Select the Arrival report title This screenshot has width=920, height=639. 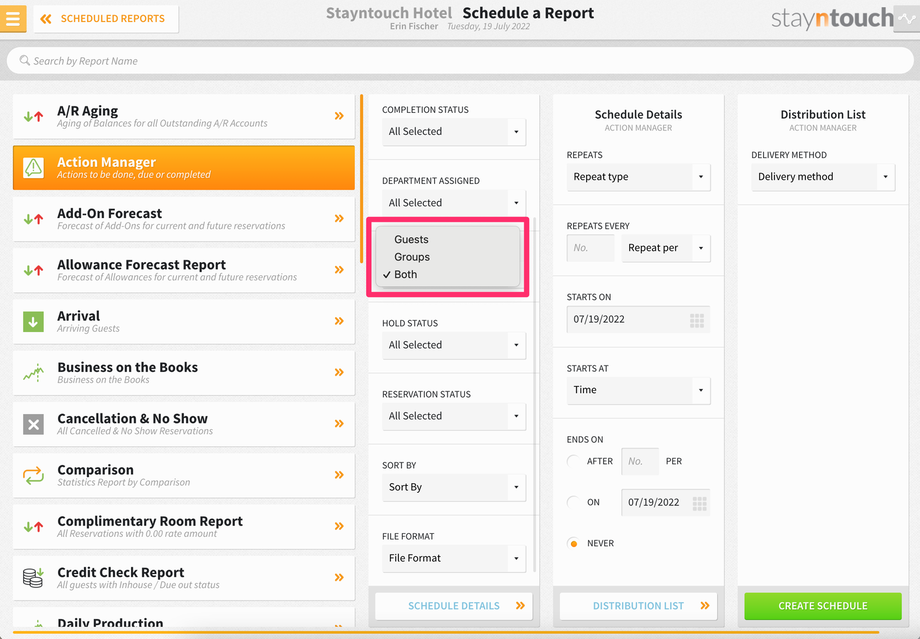[79, 316]
